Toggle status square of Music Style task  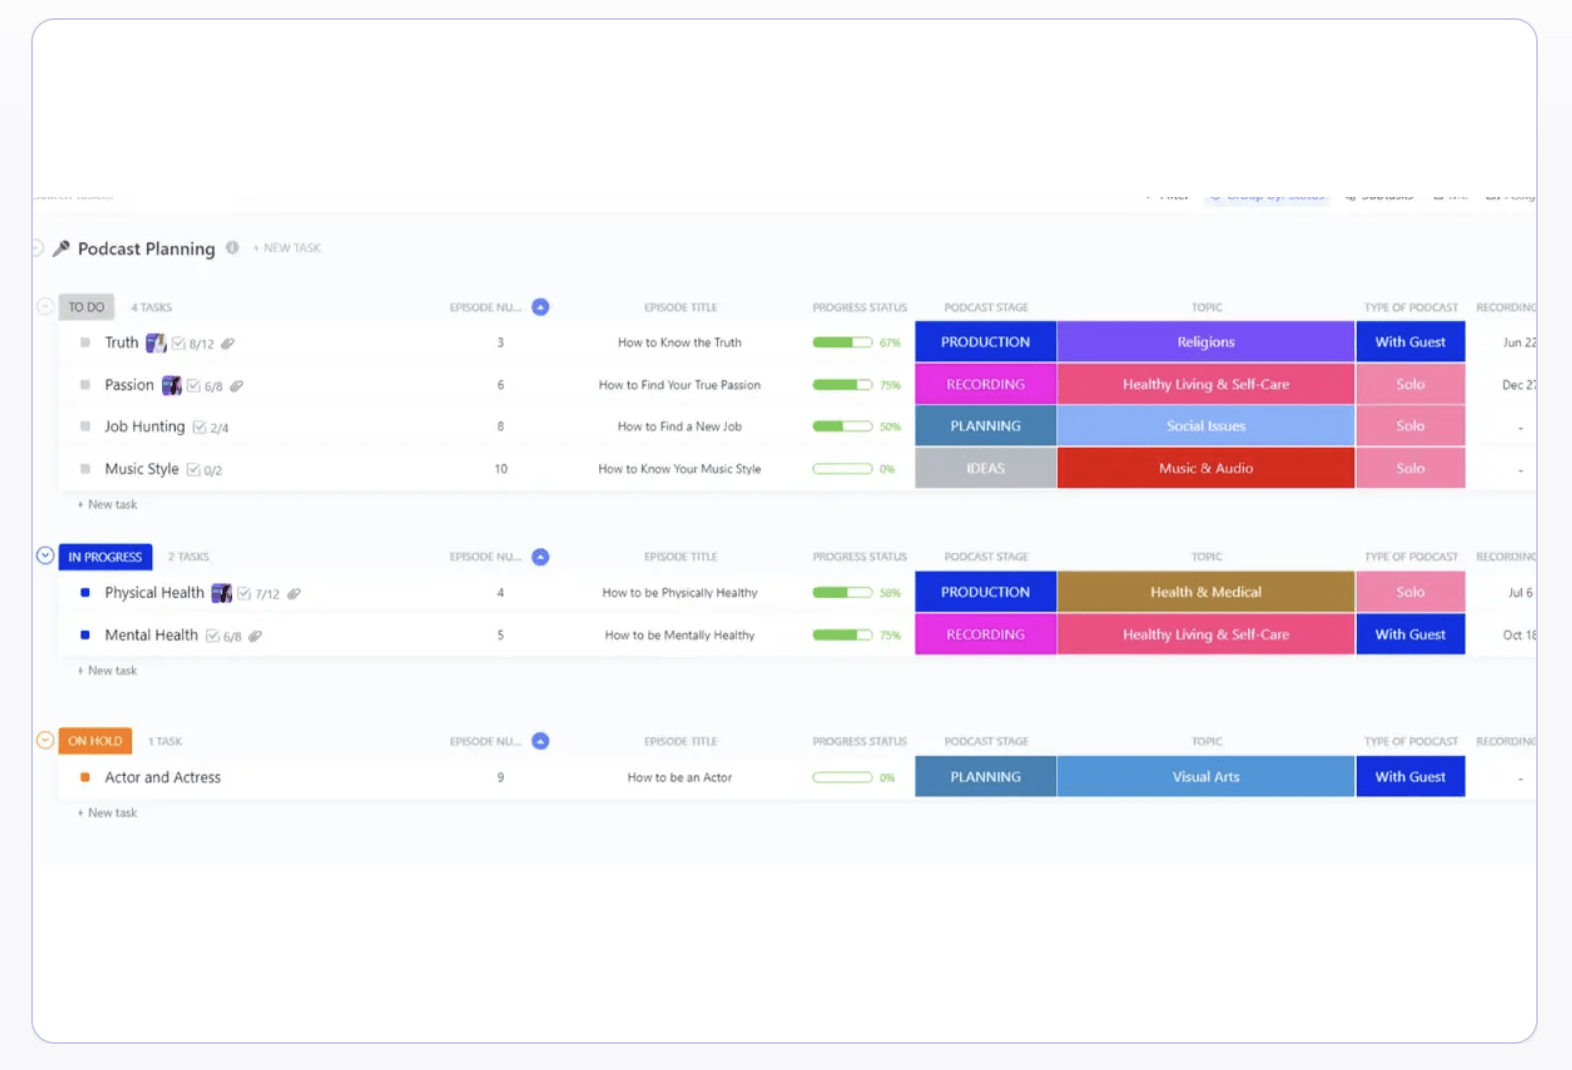point(85,469)
